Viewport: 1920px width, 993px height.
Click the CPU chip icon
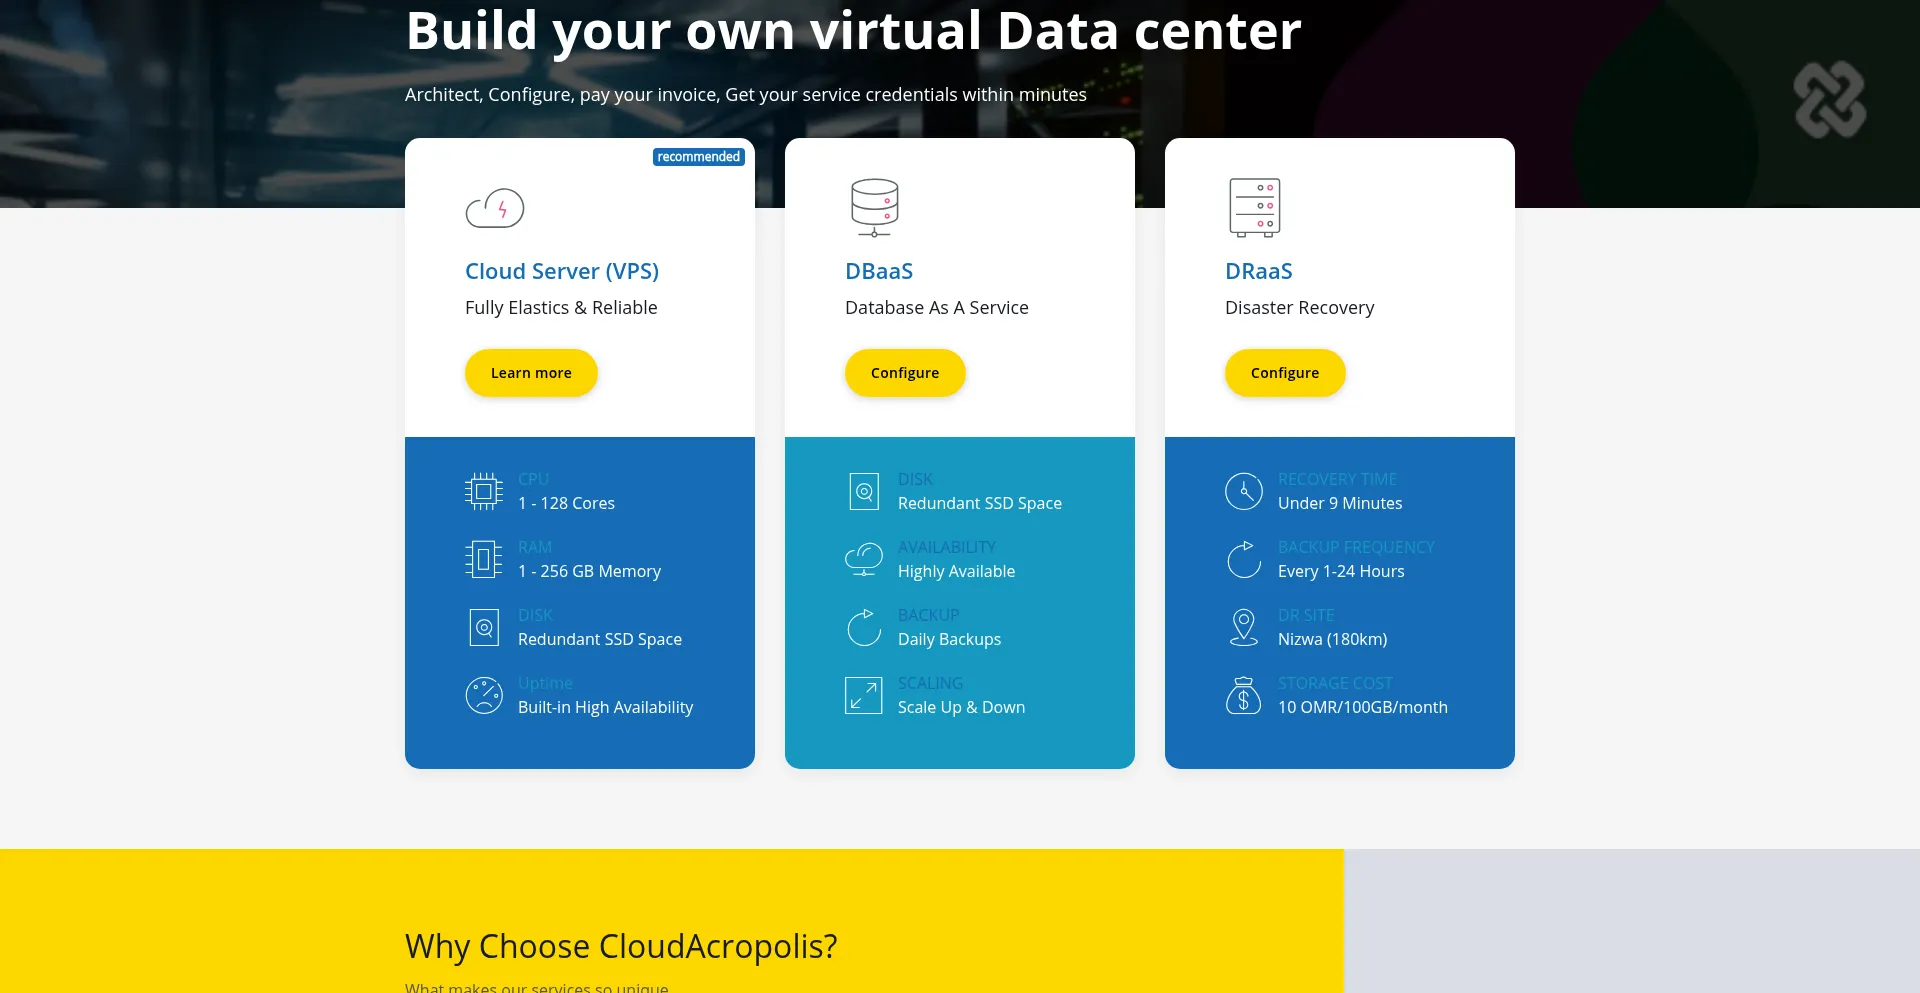pos(484,491)
